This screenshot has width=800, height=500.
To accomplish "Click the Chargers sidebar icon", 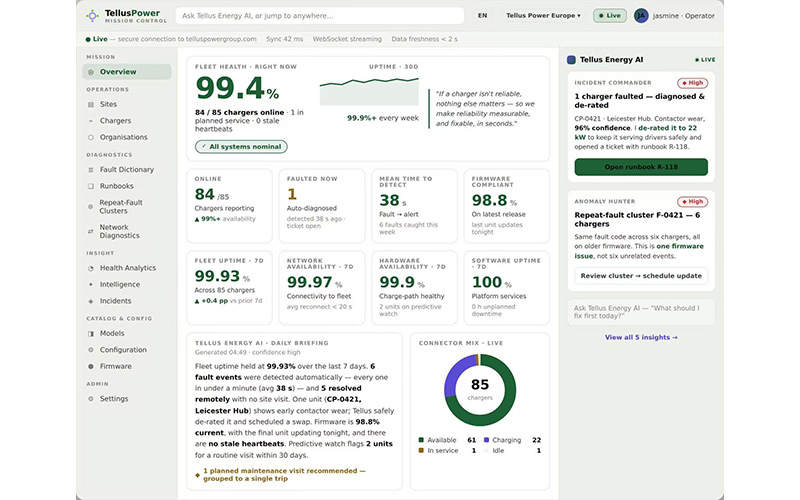I will (91, 121).
